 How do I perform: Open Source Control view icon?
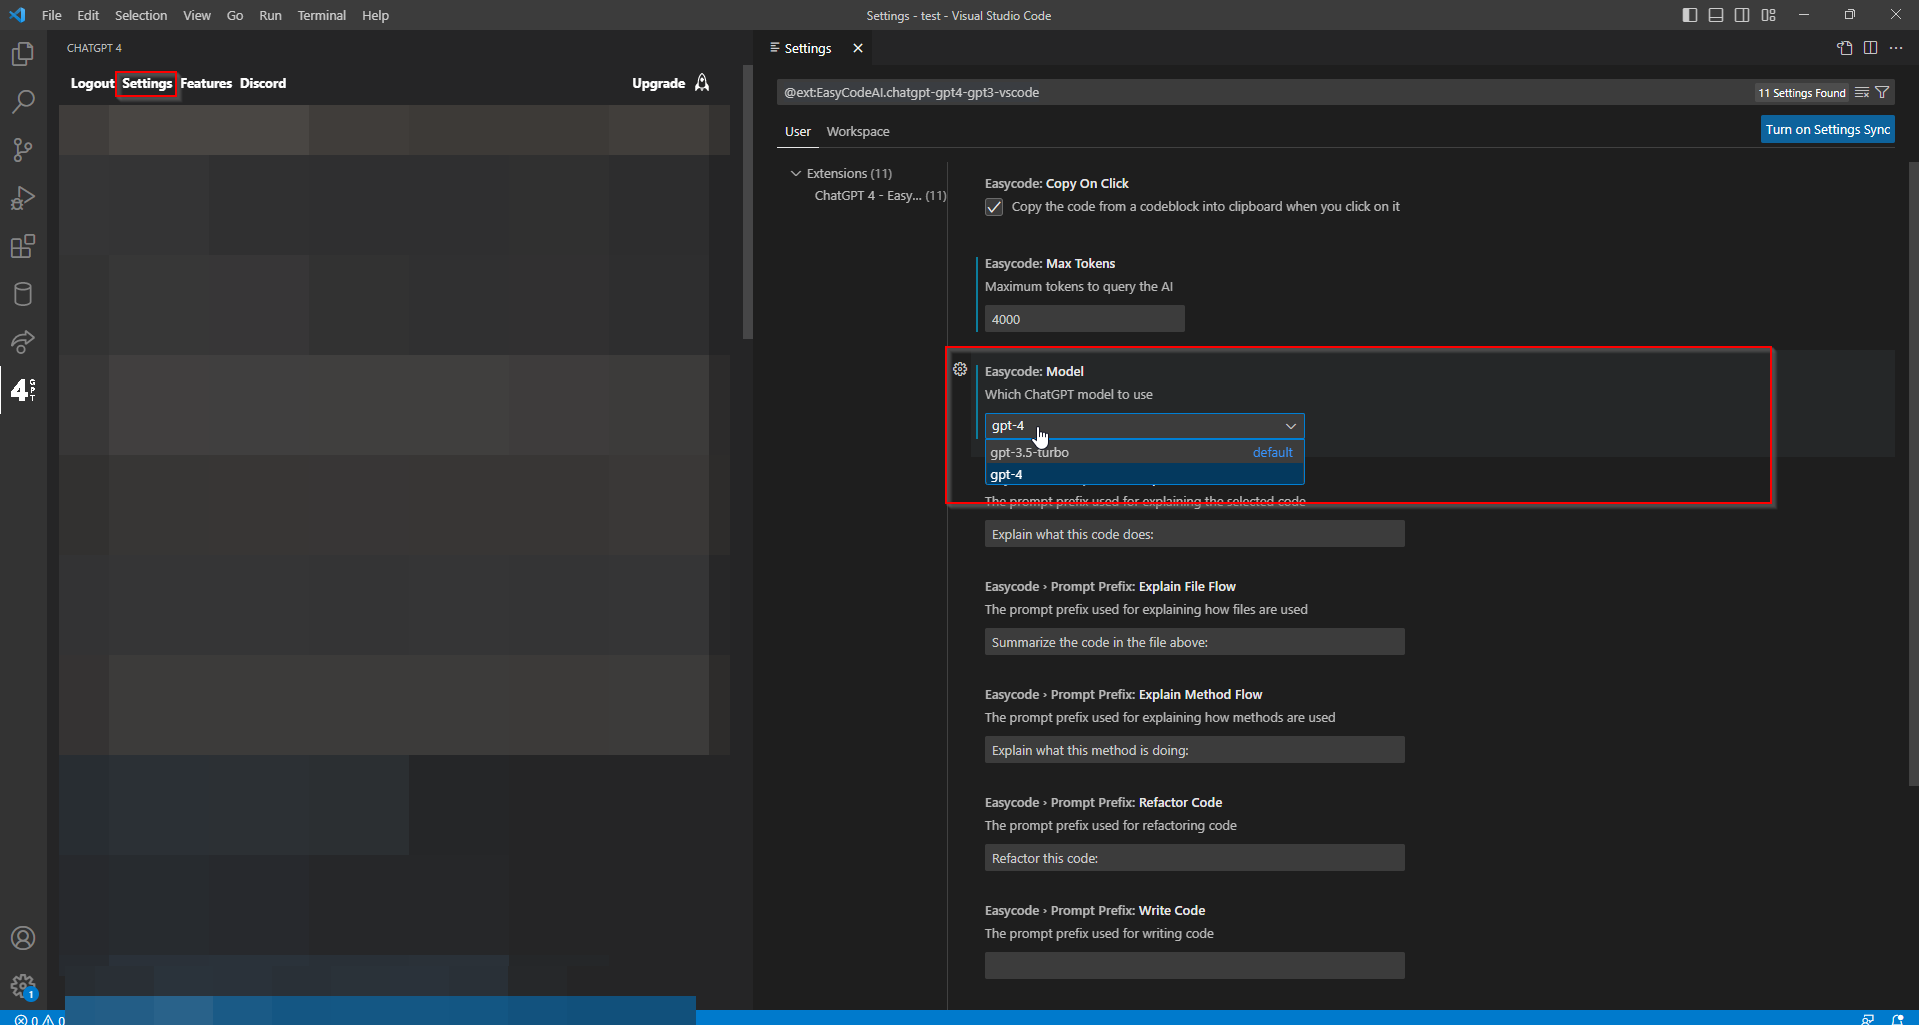23,150
